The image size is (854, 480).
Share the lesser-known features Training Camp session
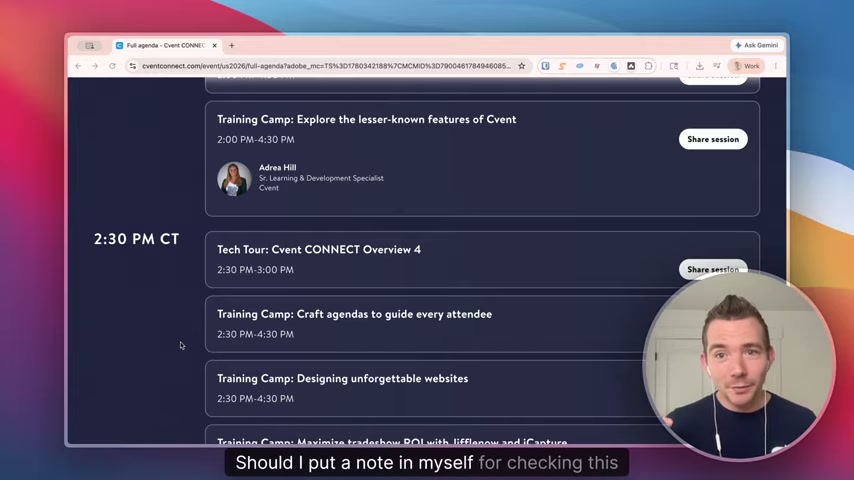point(712,139)
